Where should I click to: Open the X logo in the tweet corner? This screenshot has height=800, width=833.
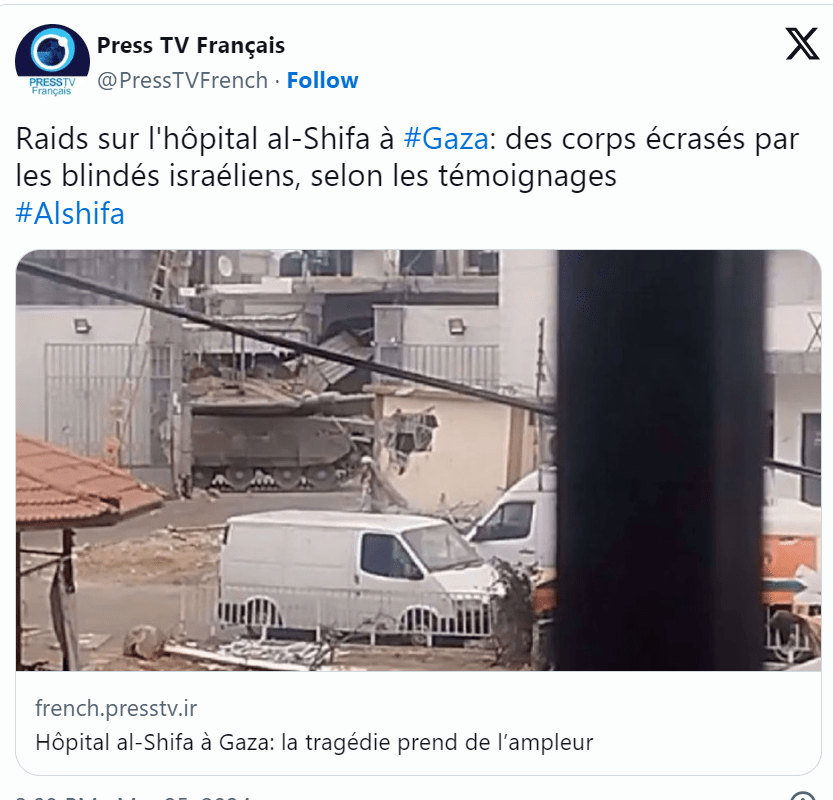tap(802, 44)
